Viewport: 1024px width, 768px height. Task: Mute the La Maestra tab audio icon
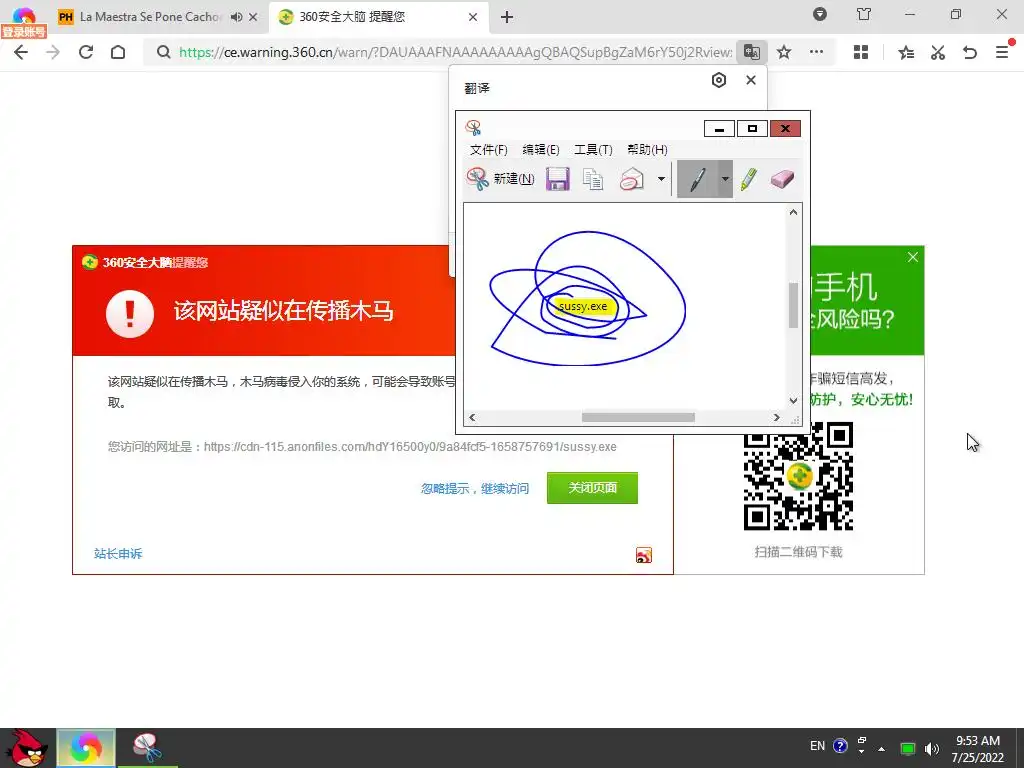pos(236,17)
